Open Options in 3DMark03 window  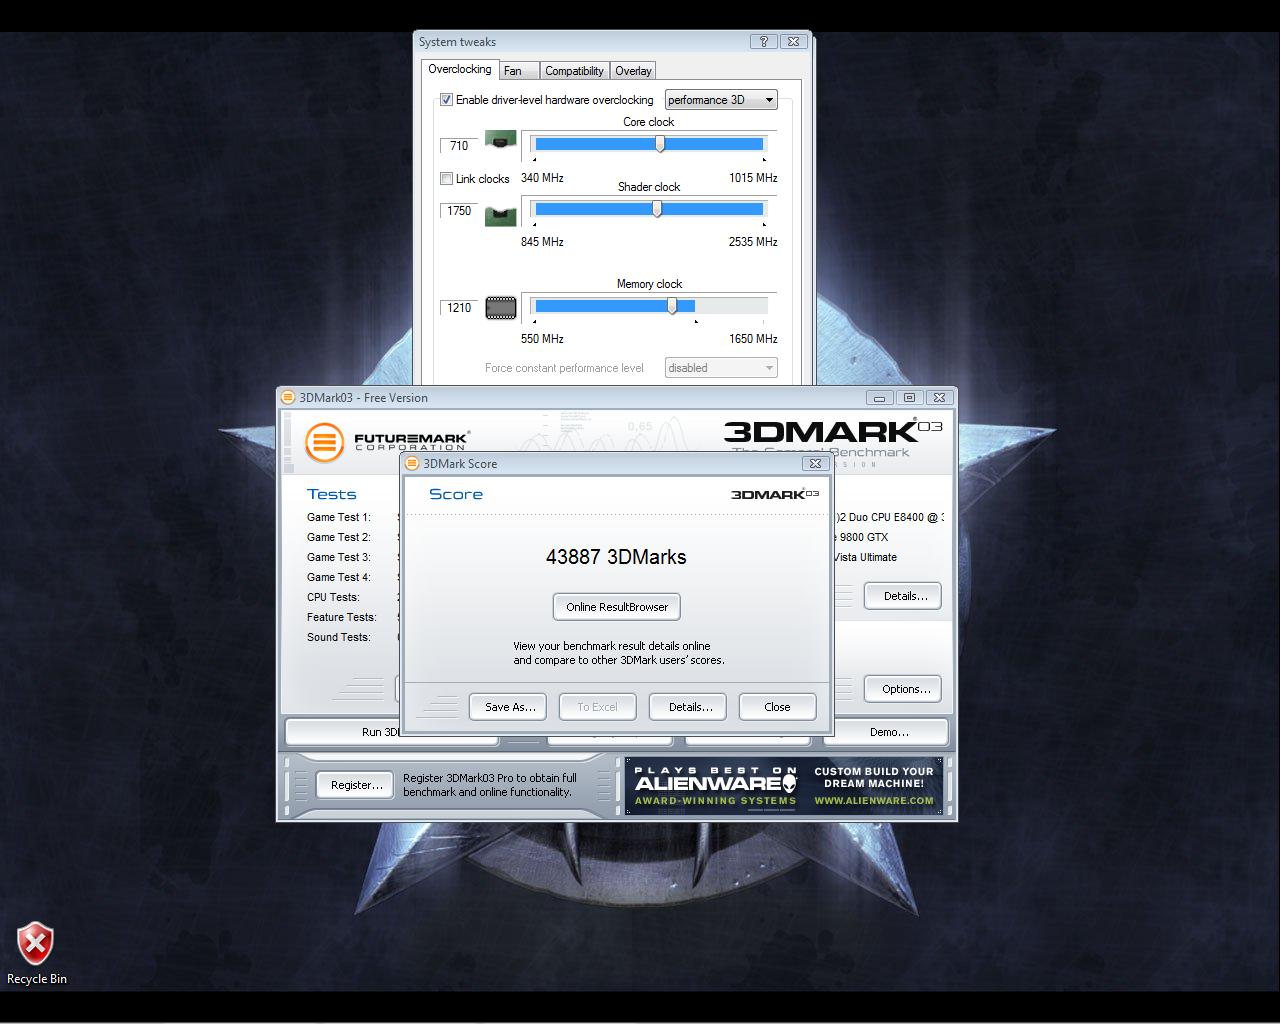[904, 689]
